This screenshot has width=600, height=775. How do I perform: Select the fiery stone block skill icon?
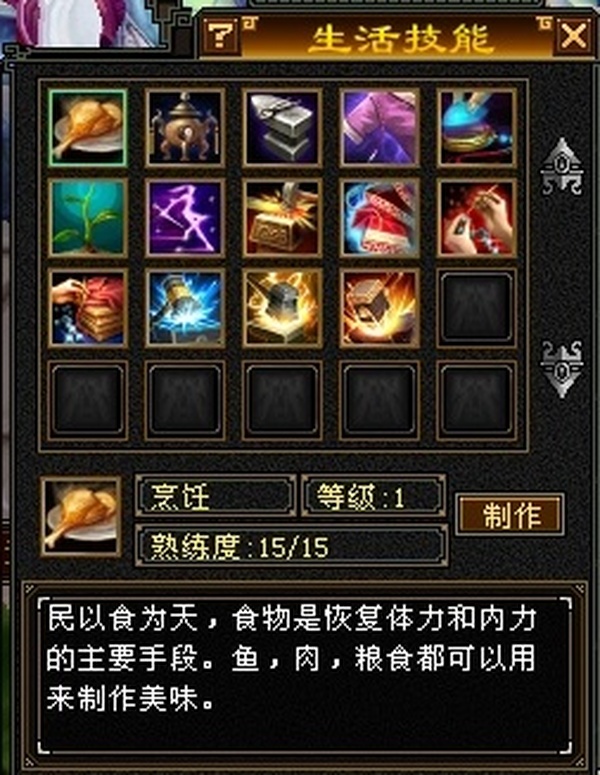tap(380, 308)
